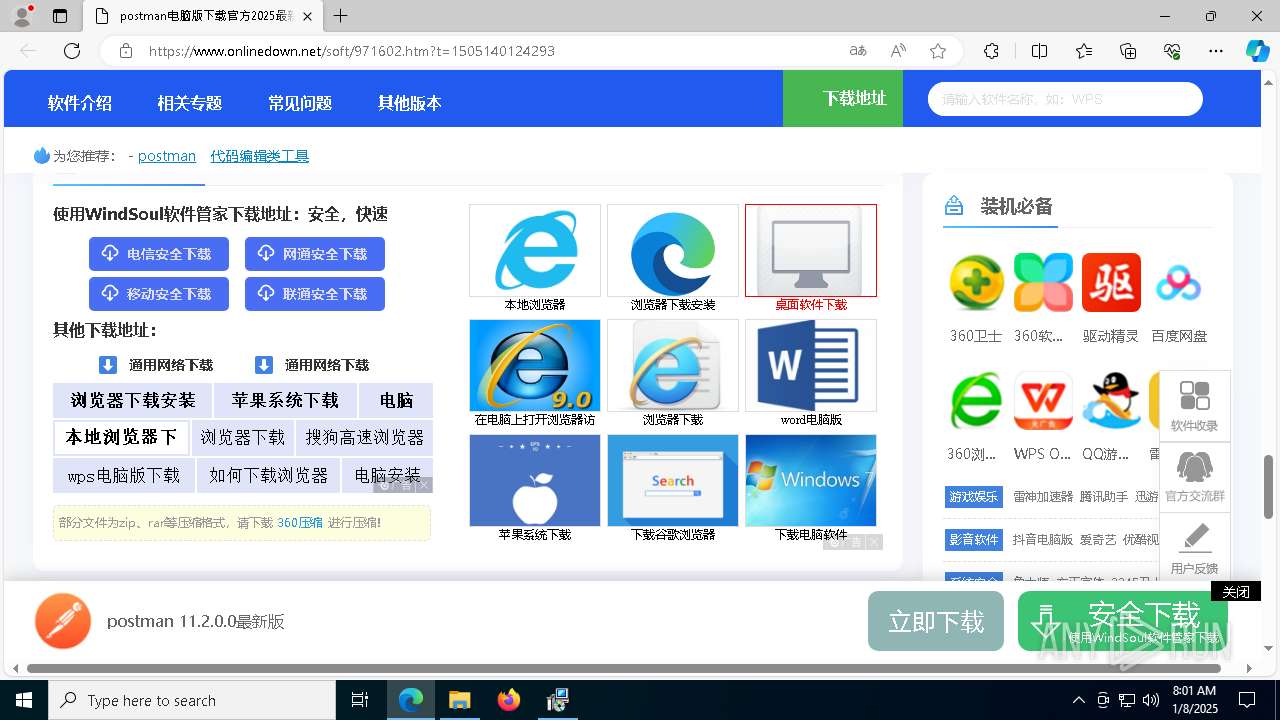The width and height of the screenshot is (1280, 720).
Task: Click the vertical page scrollbar thumb
Action: 1269,487
